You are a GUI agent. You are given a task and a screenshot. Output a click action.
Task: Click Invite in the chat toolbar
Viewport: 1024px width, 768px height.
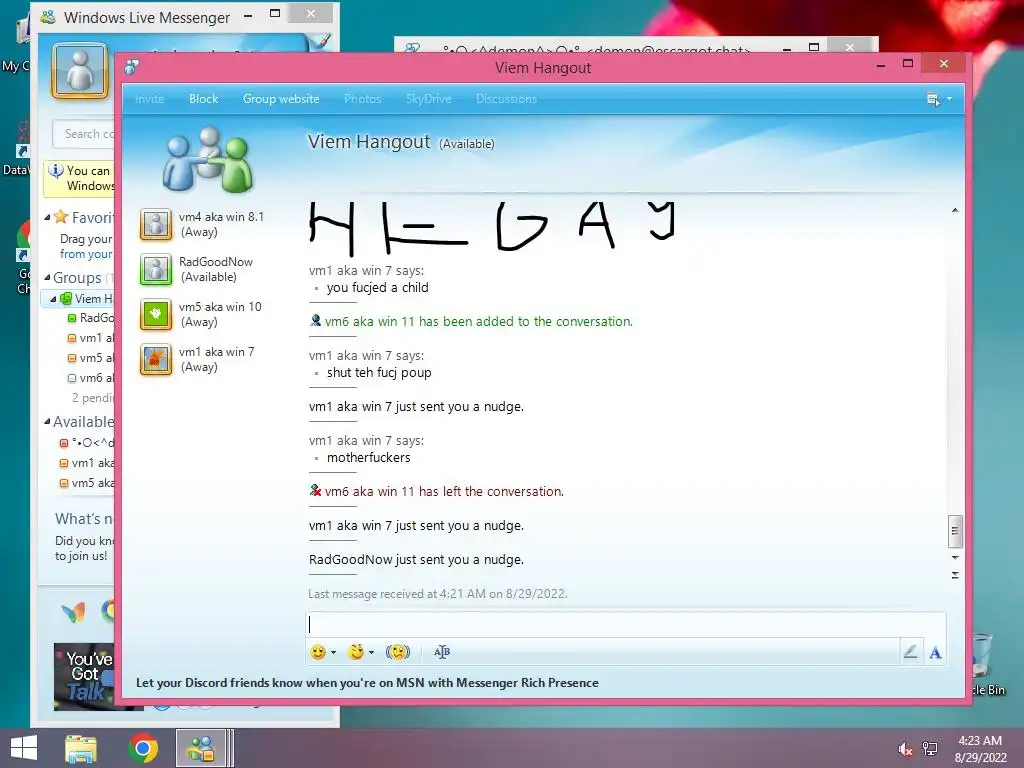point(150,99)
